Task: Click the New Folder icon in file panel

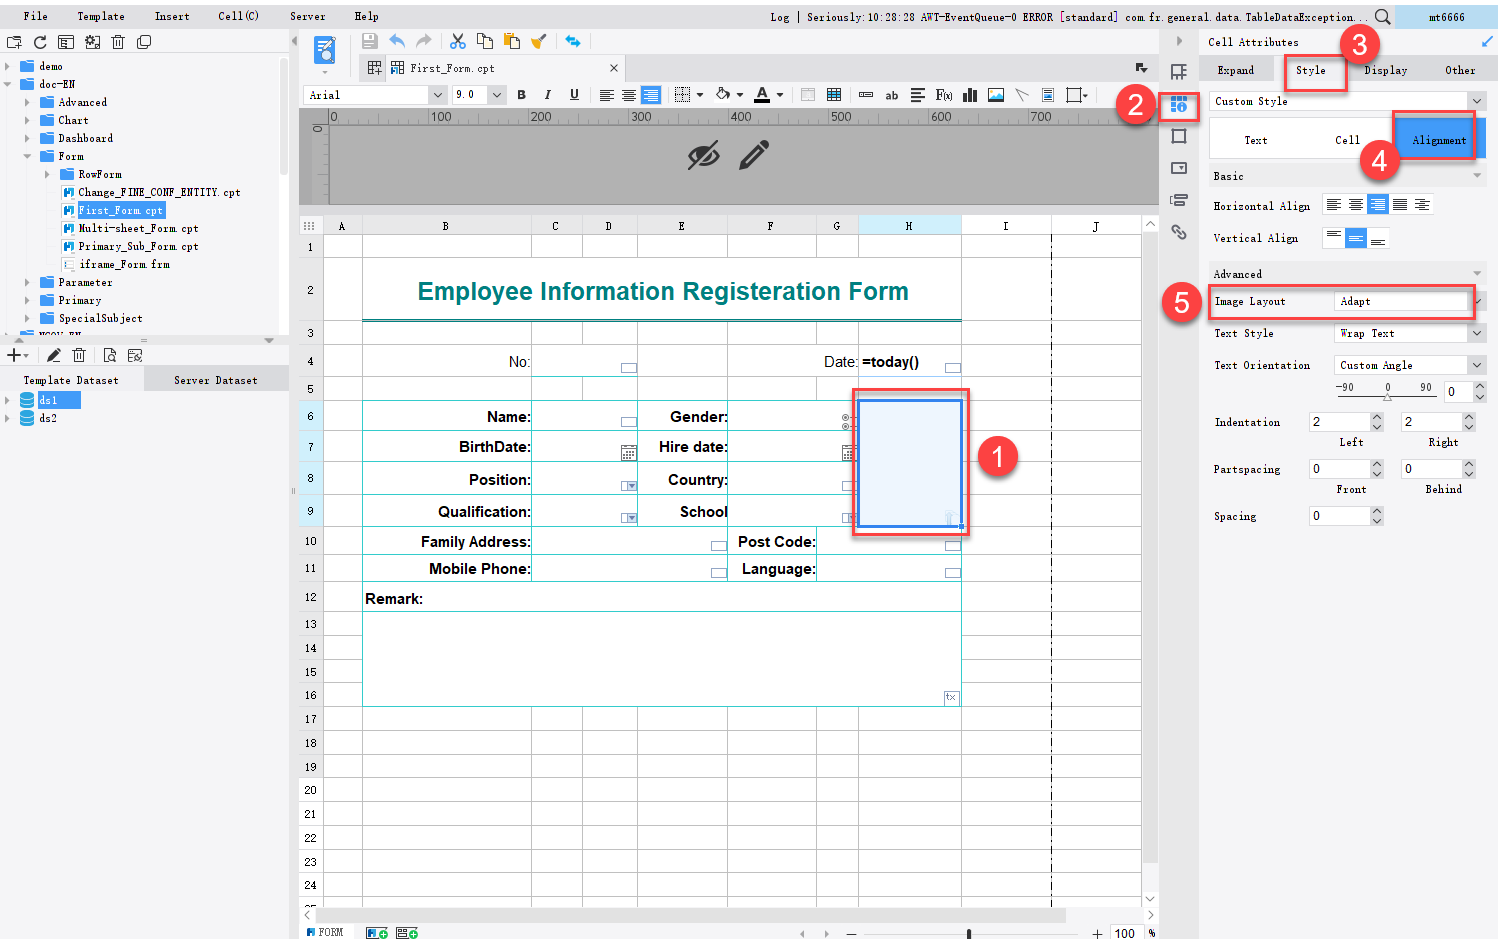Action: click(14, 42)
